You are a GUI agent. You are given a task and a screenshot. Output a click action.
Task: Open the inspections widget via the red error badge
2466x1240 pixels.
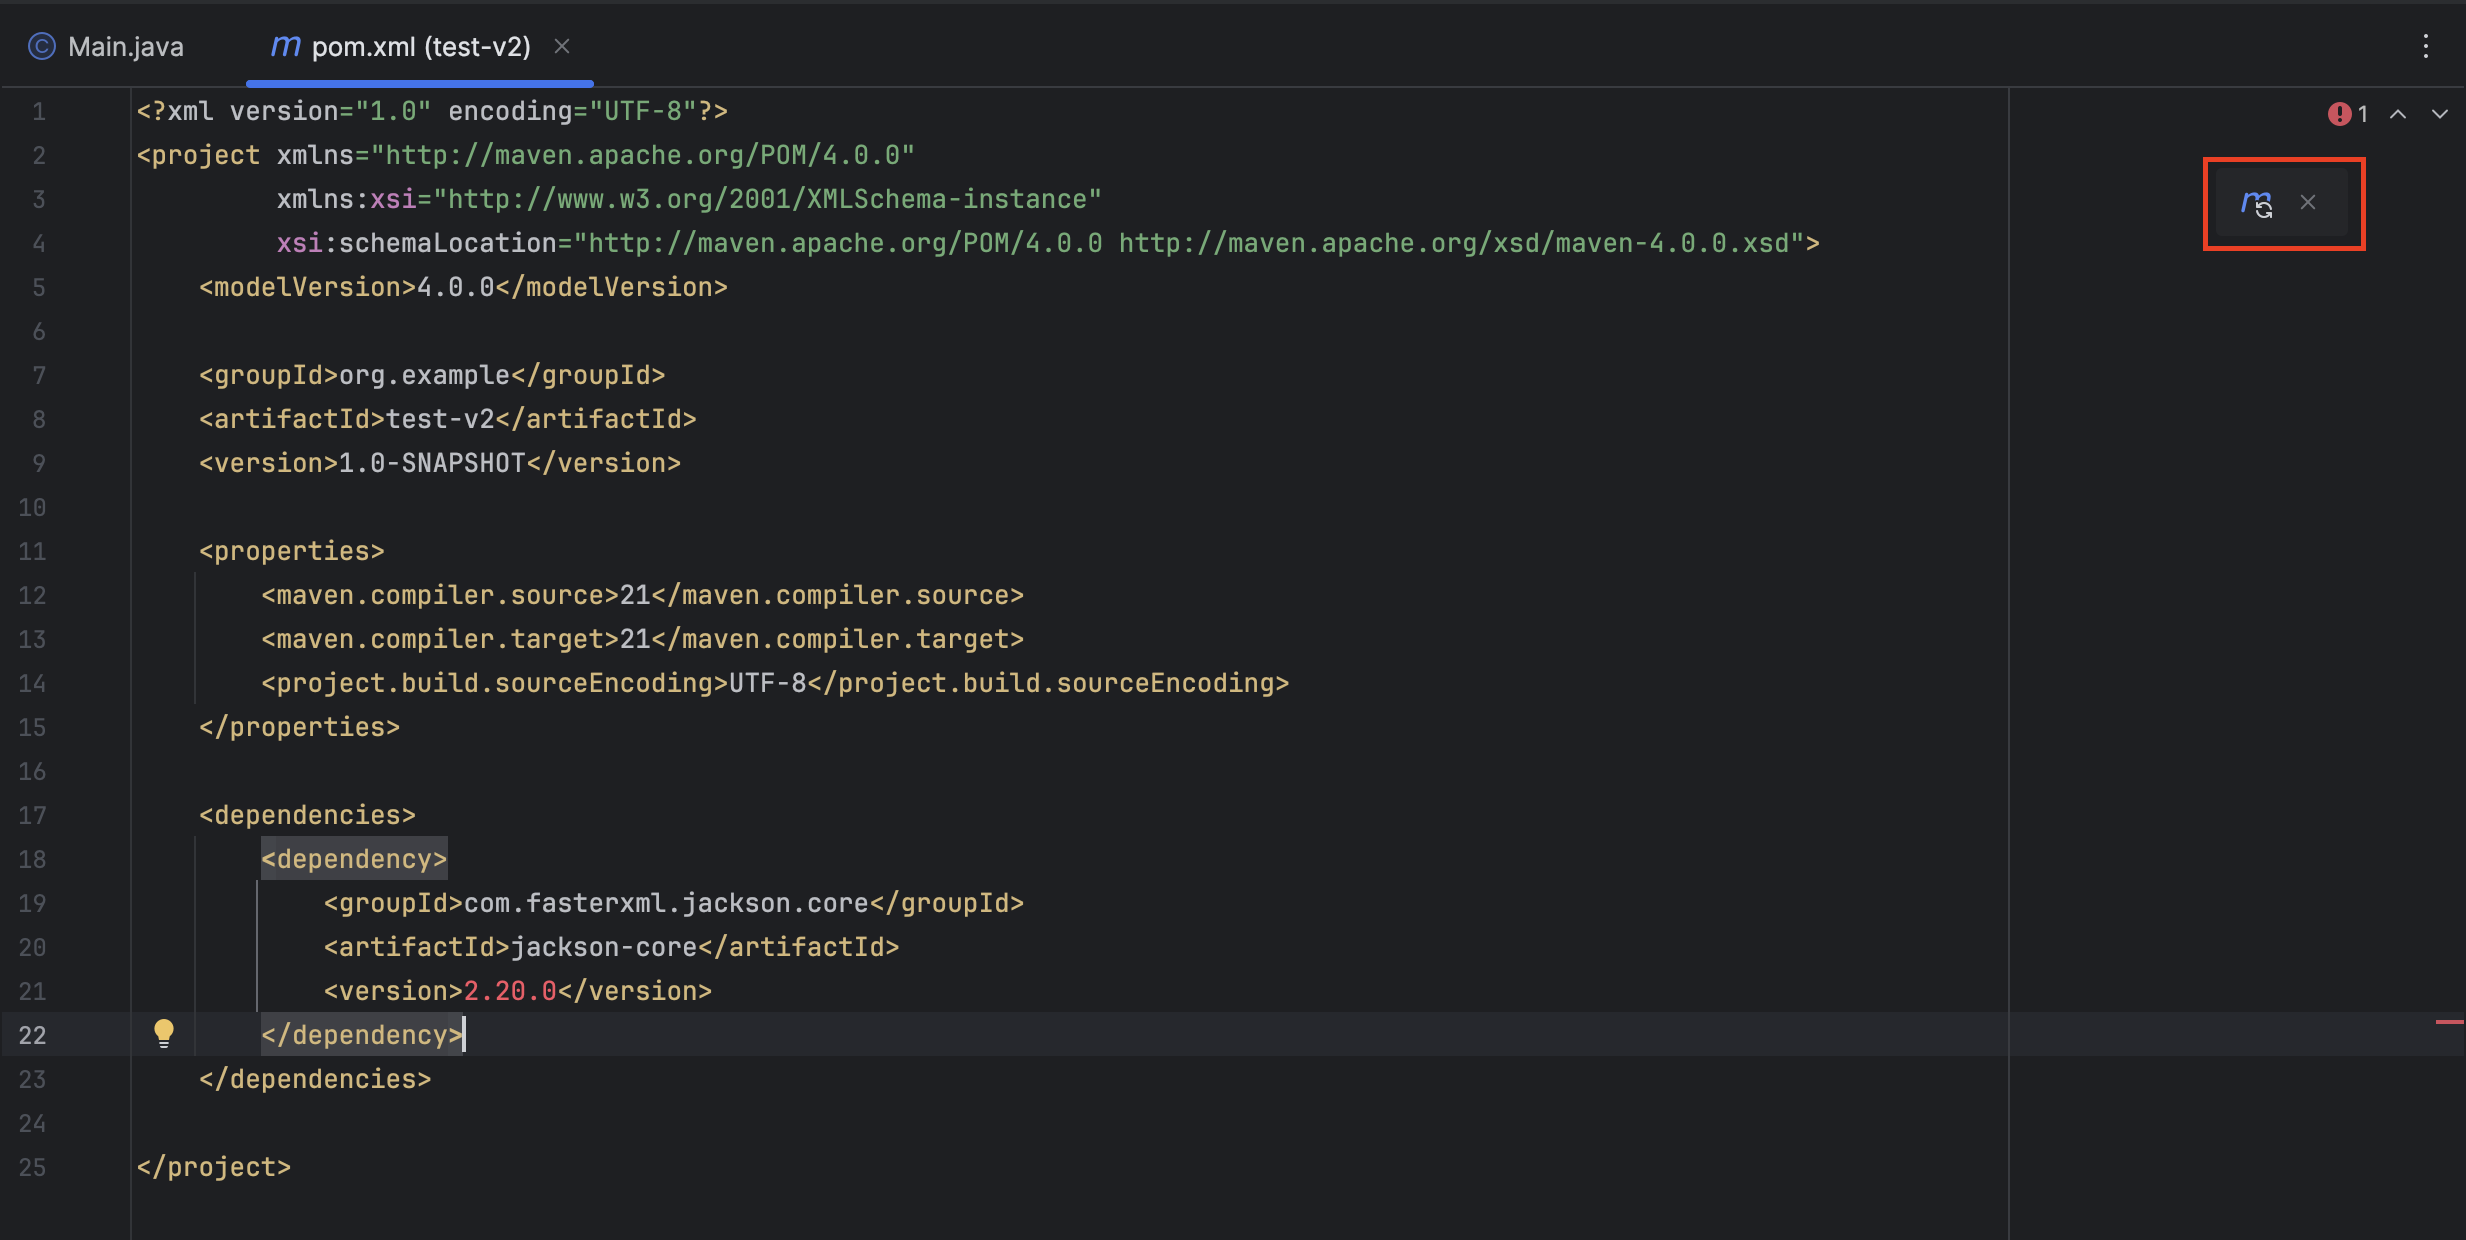coord(2340,113)
